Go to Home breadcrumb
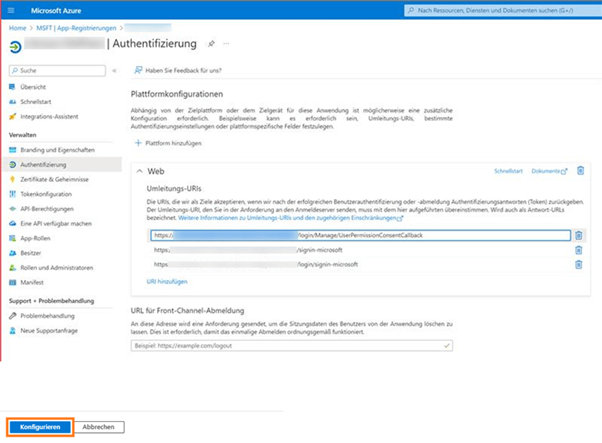This screenshot has width=602, height=443. 18,28
